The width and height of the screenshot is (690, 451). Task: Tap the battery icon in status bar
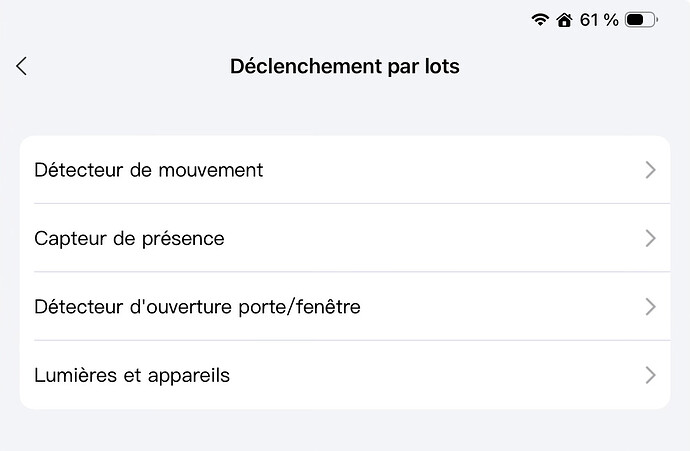[640, 19]
